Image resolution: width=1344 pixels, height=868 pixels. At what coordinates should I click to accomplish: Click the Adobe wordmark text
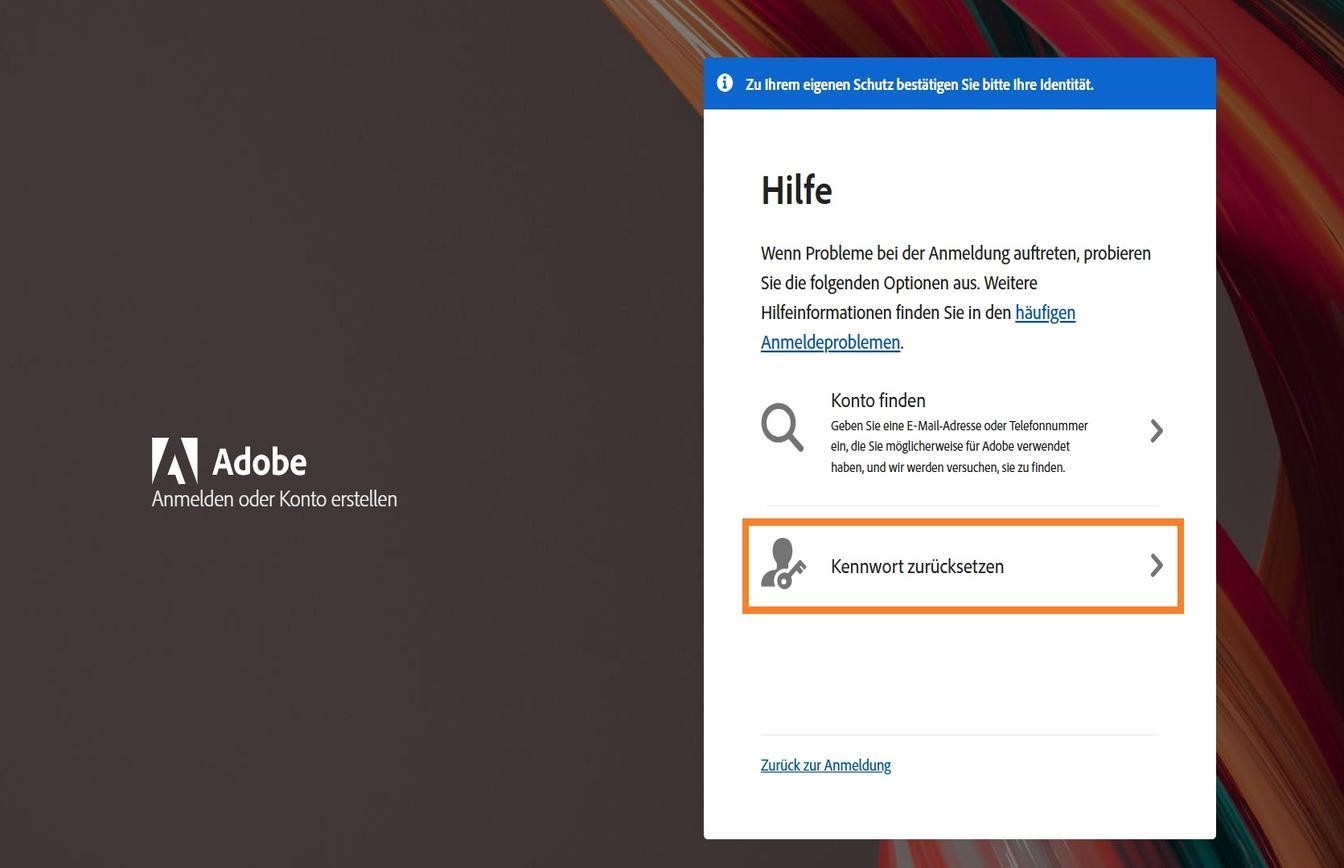click(x=259, y=462)
